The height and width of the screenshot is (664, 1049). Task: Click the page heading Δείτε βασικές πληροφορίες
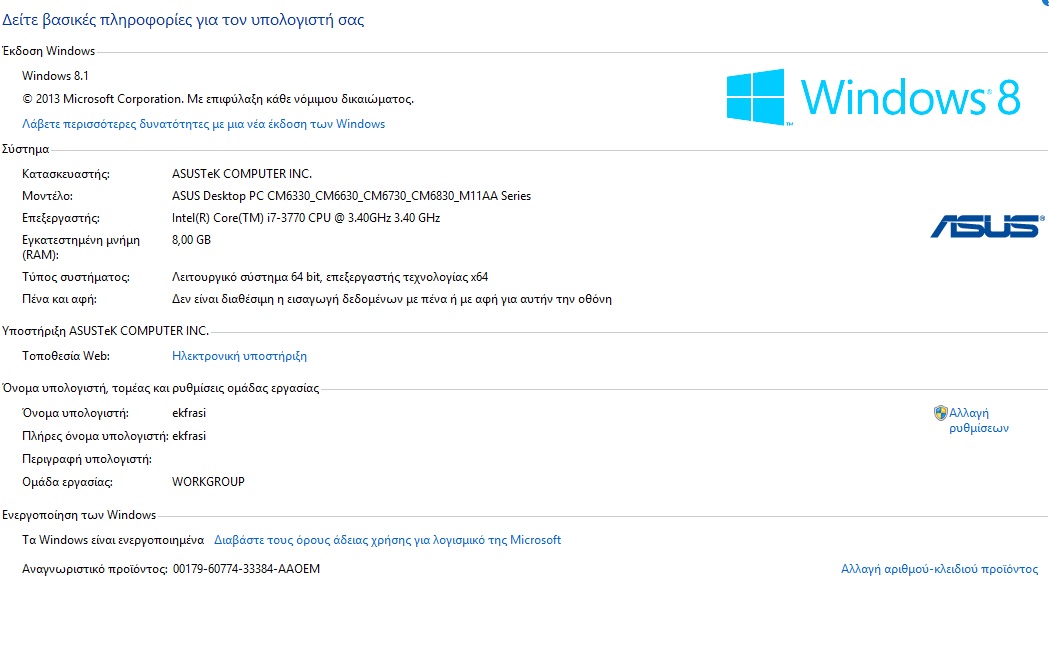pos(183,20)
